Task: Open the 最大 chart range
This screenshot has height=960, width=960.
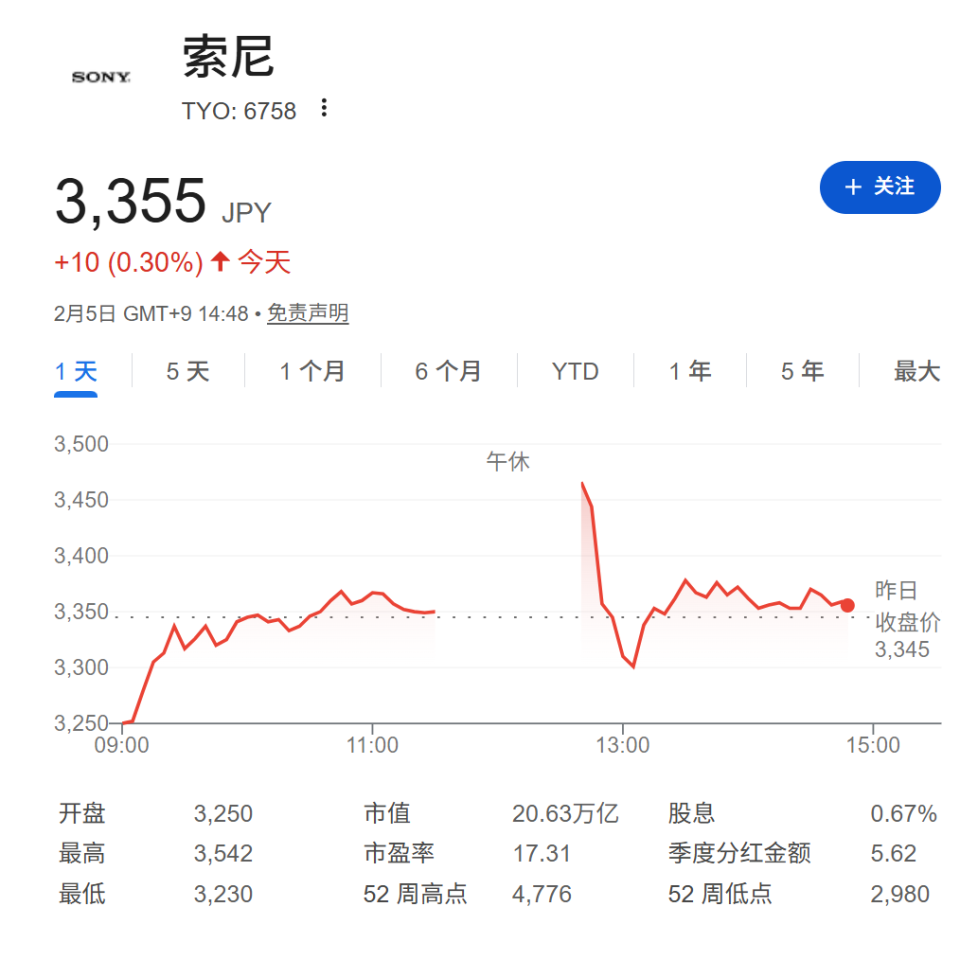Action: click(x=913, y=370)
